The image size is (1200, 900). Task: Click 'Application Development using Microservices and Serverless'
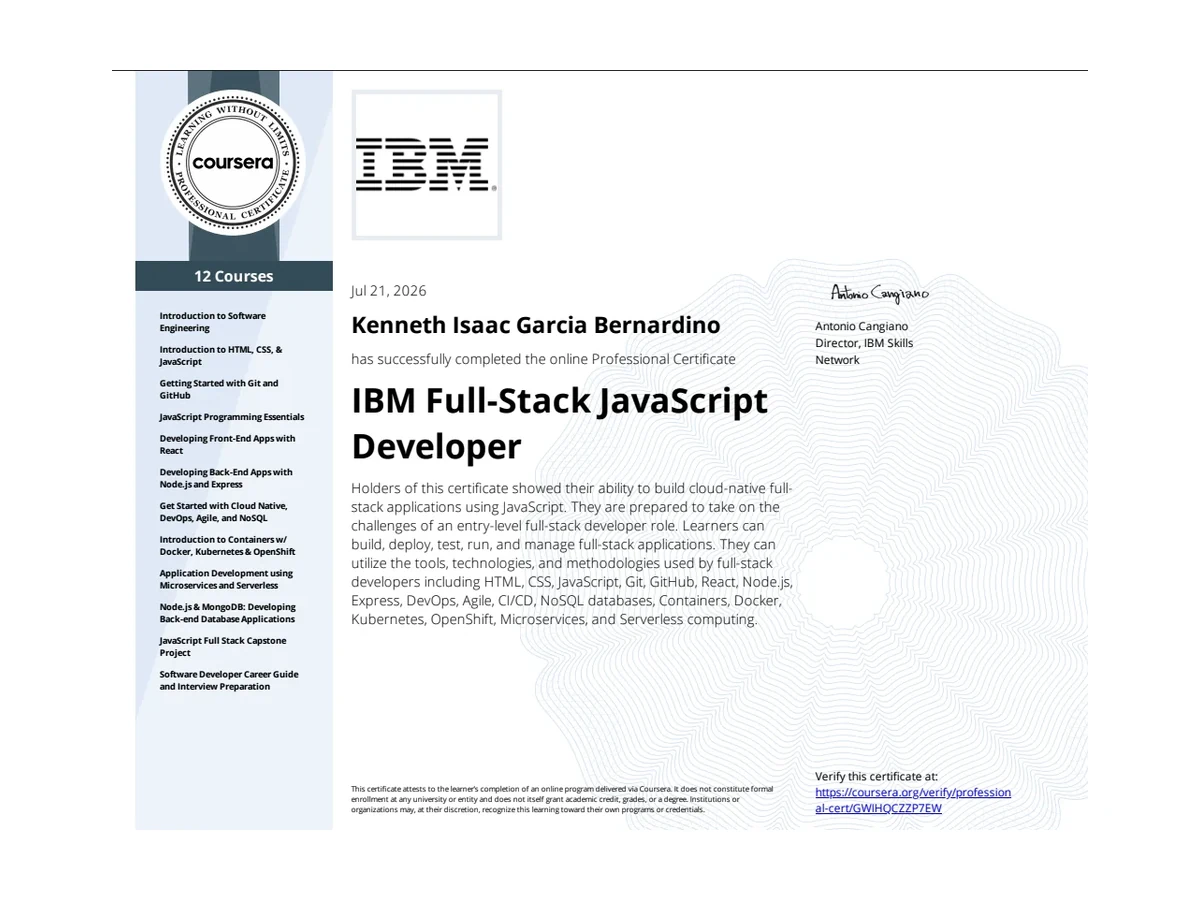tap(227, 579)
